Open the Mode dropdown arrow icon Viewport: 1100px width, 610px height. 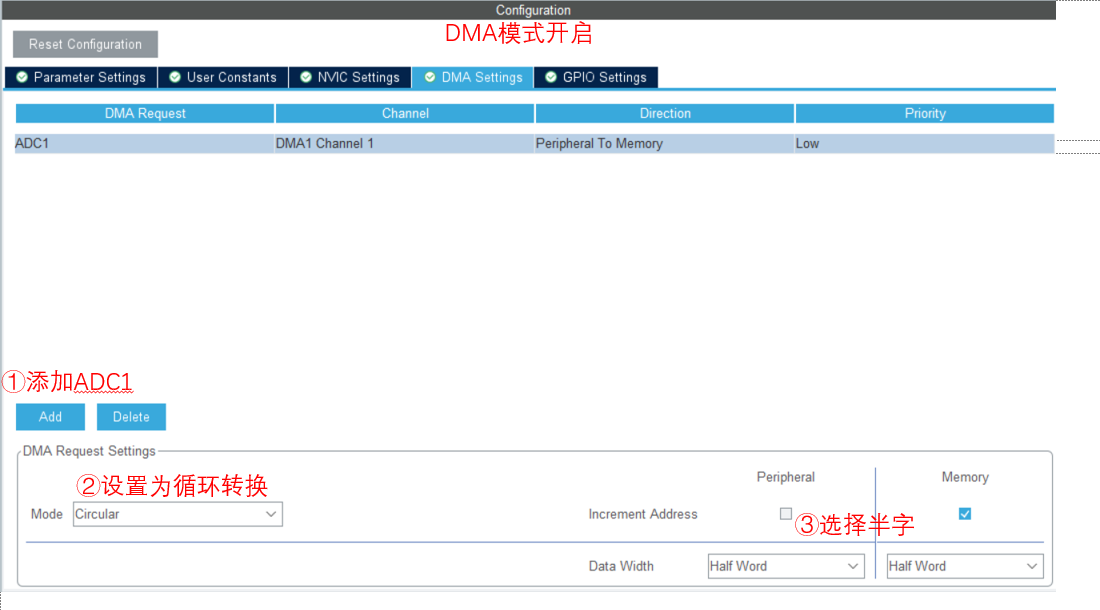point(272,513)
